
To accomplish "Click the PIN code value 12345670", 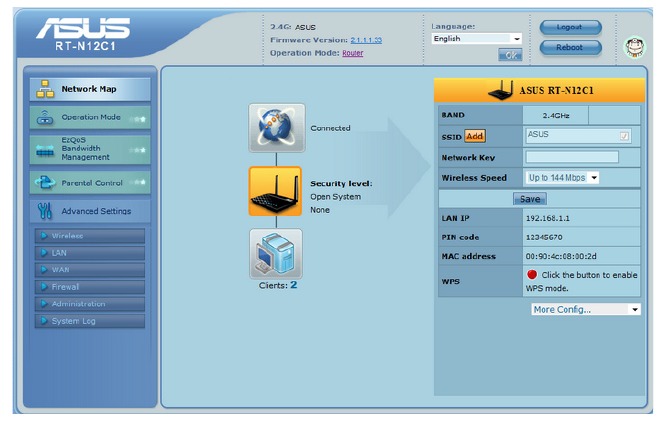I will (x=544, y=237).
